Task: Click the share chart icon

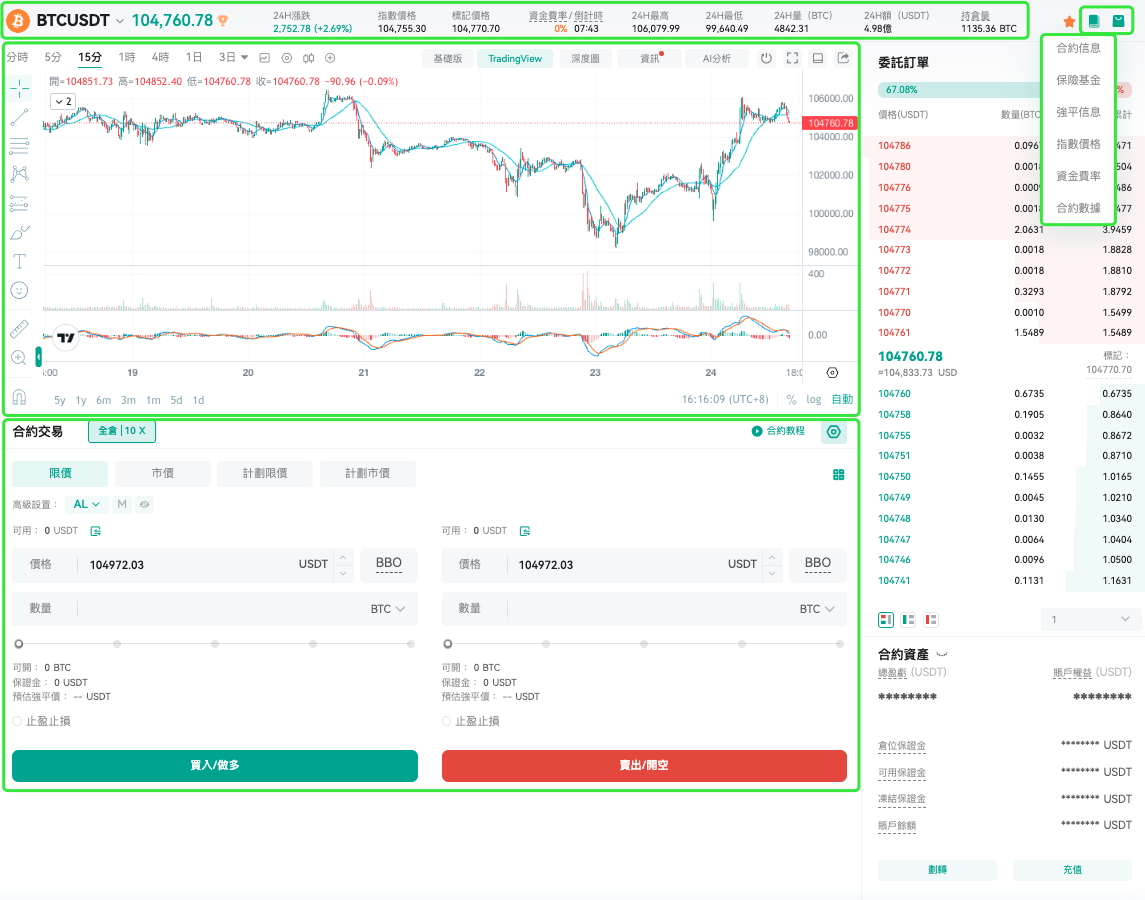Action: pyautogui.click(x=843, y=58)
